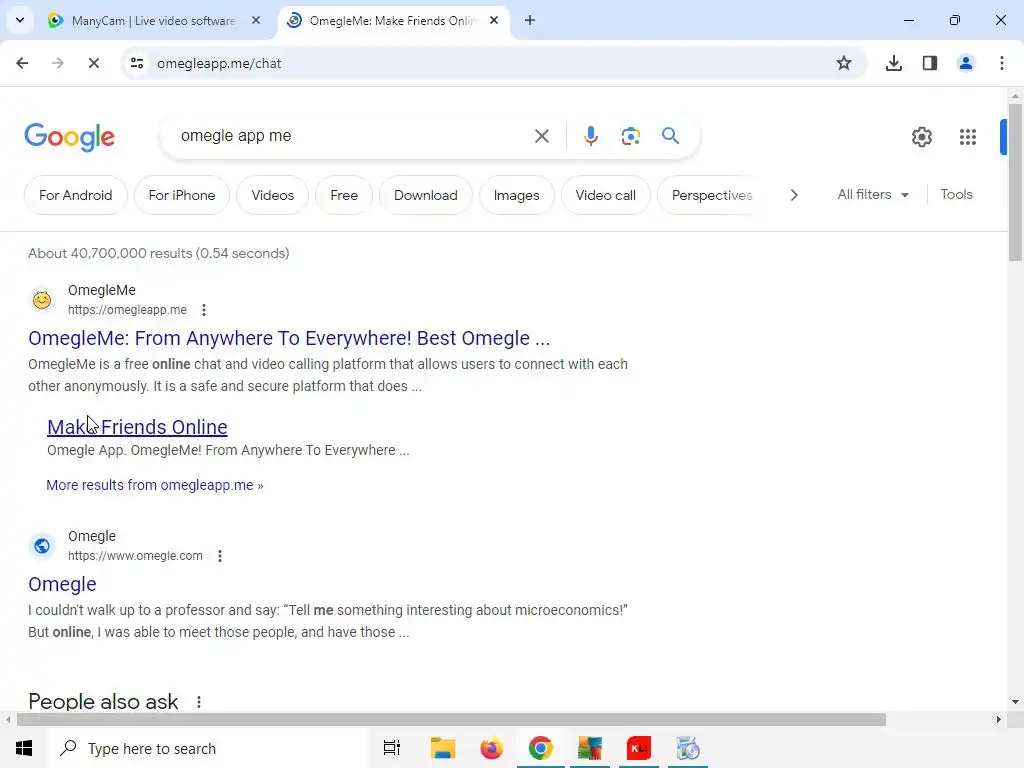
Task: Click About 40,700,000 results text
Action: click(x=159, y=253)
